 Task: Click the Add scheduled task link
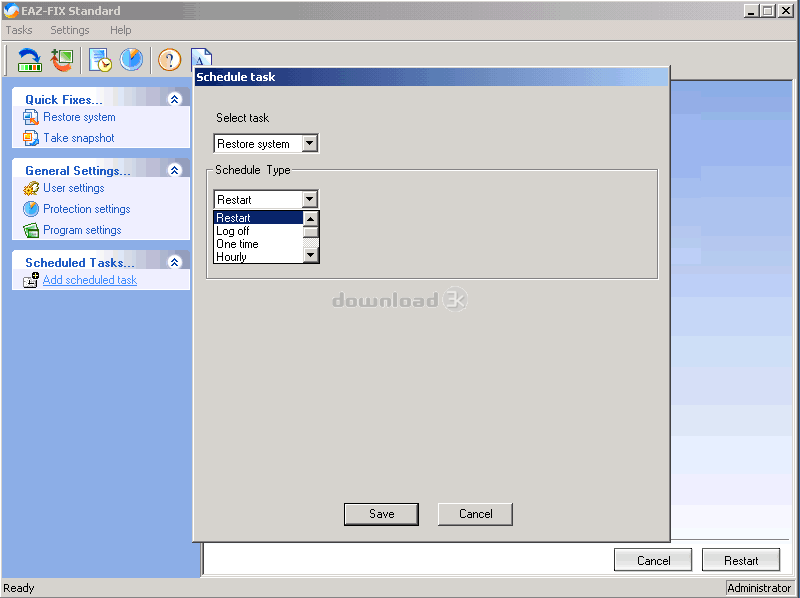tap(89, 281)
